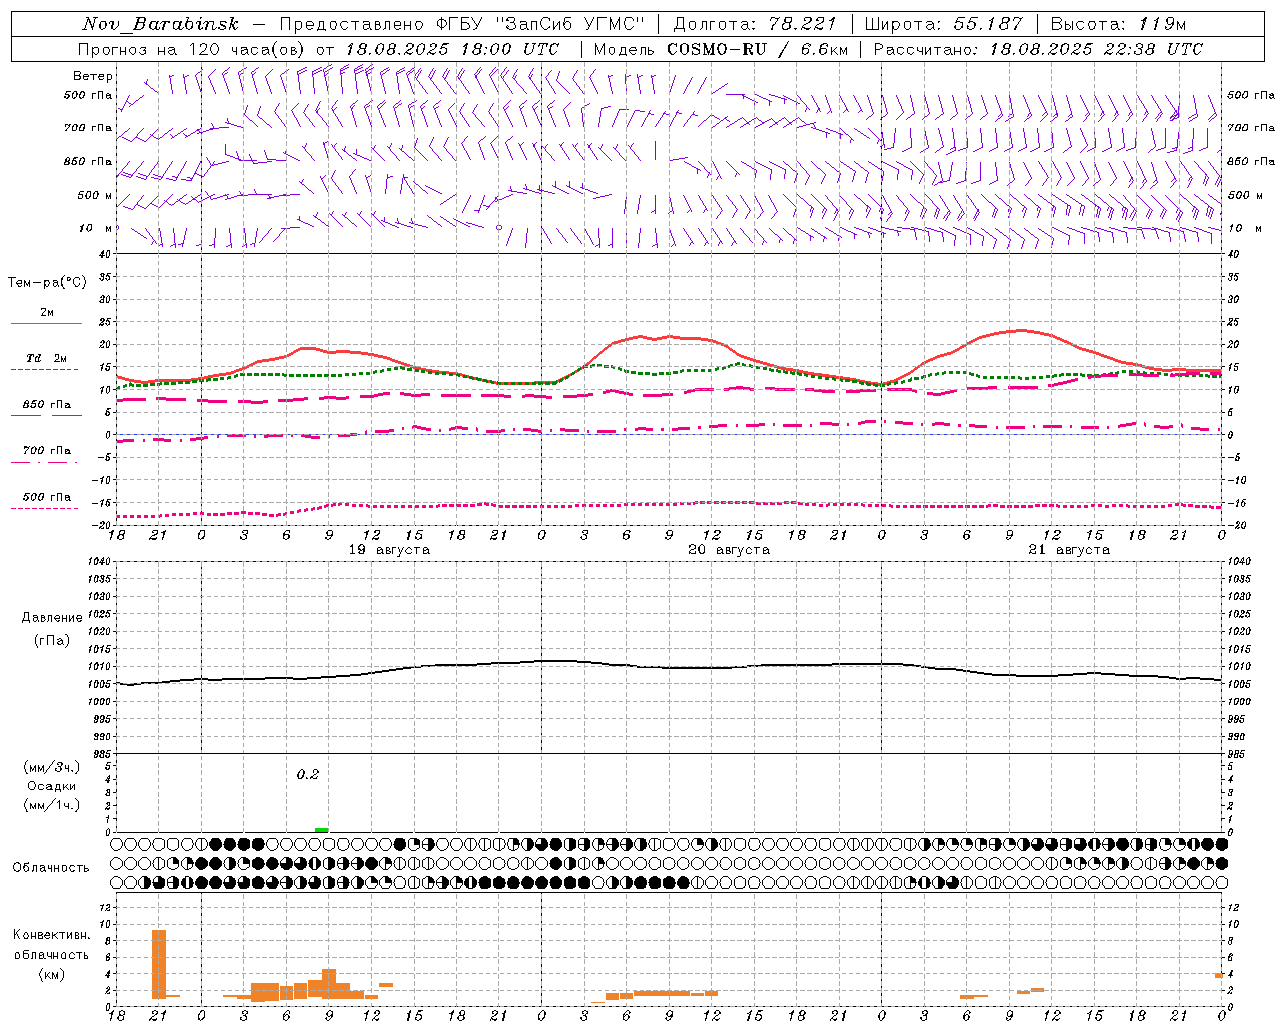The height and width of the screenshot is (1024, 1280).
Task: Click the (мм/3ч.) precipitation unit label
Action: 52,767
